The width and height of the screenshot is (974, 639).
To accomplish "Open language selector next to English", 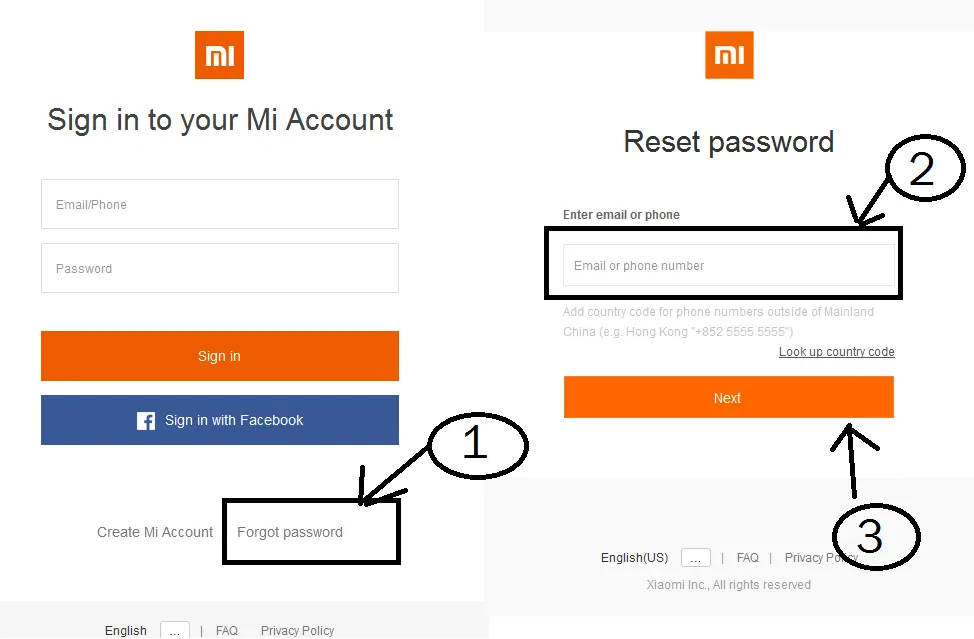I will [x=175, y=631].
